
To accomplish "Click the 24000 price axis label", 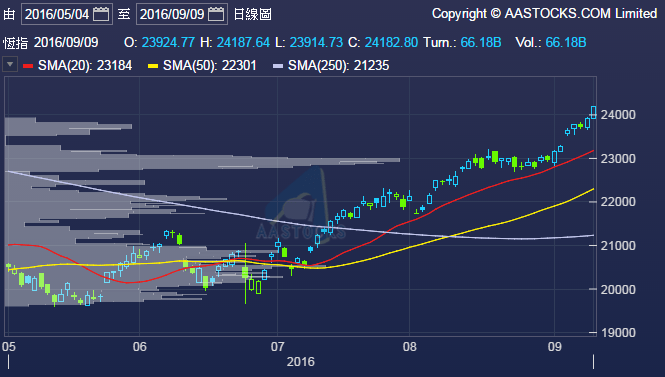I will [x=618, y=115].
